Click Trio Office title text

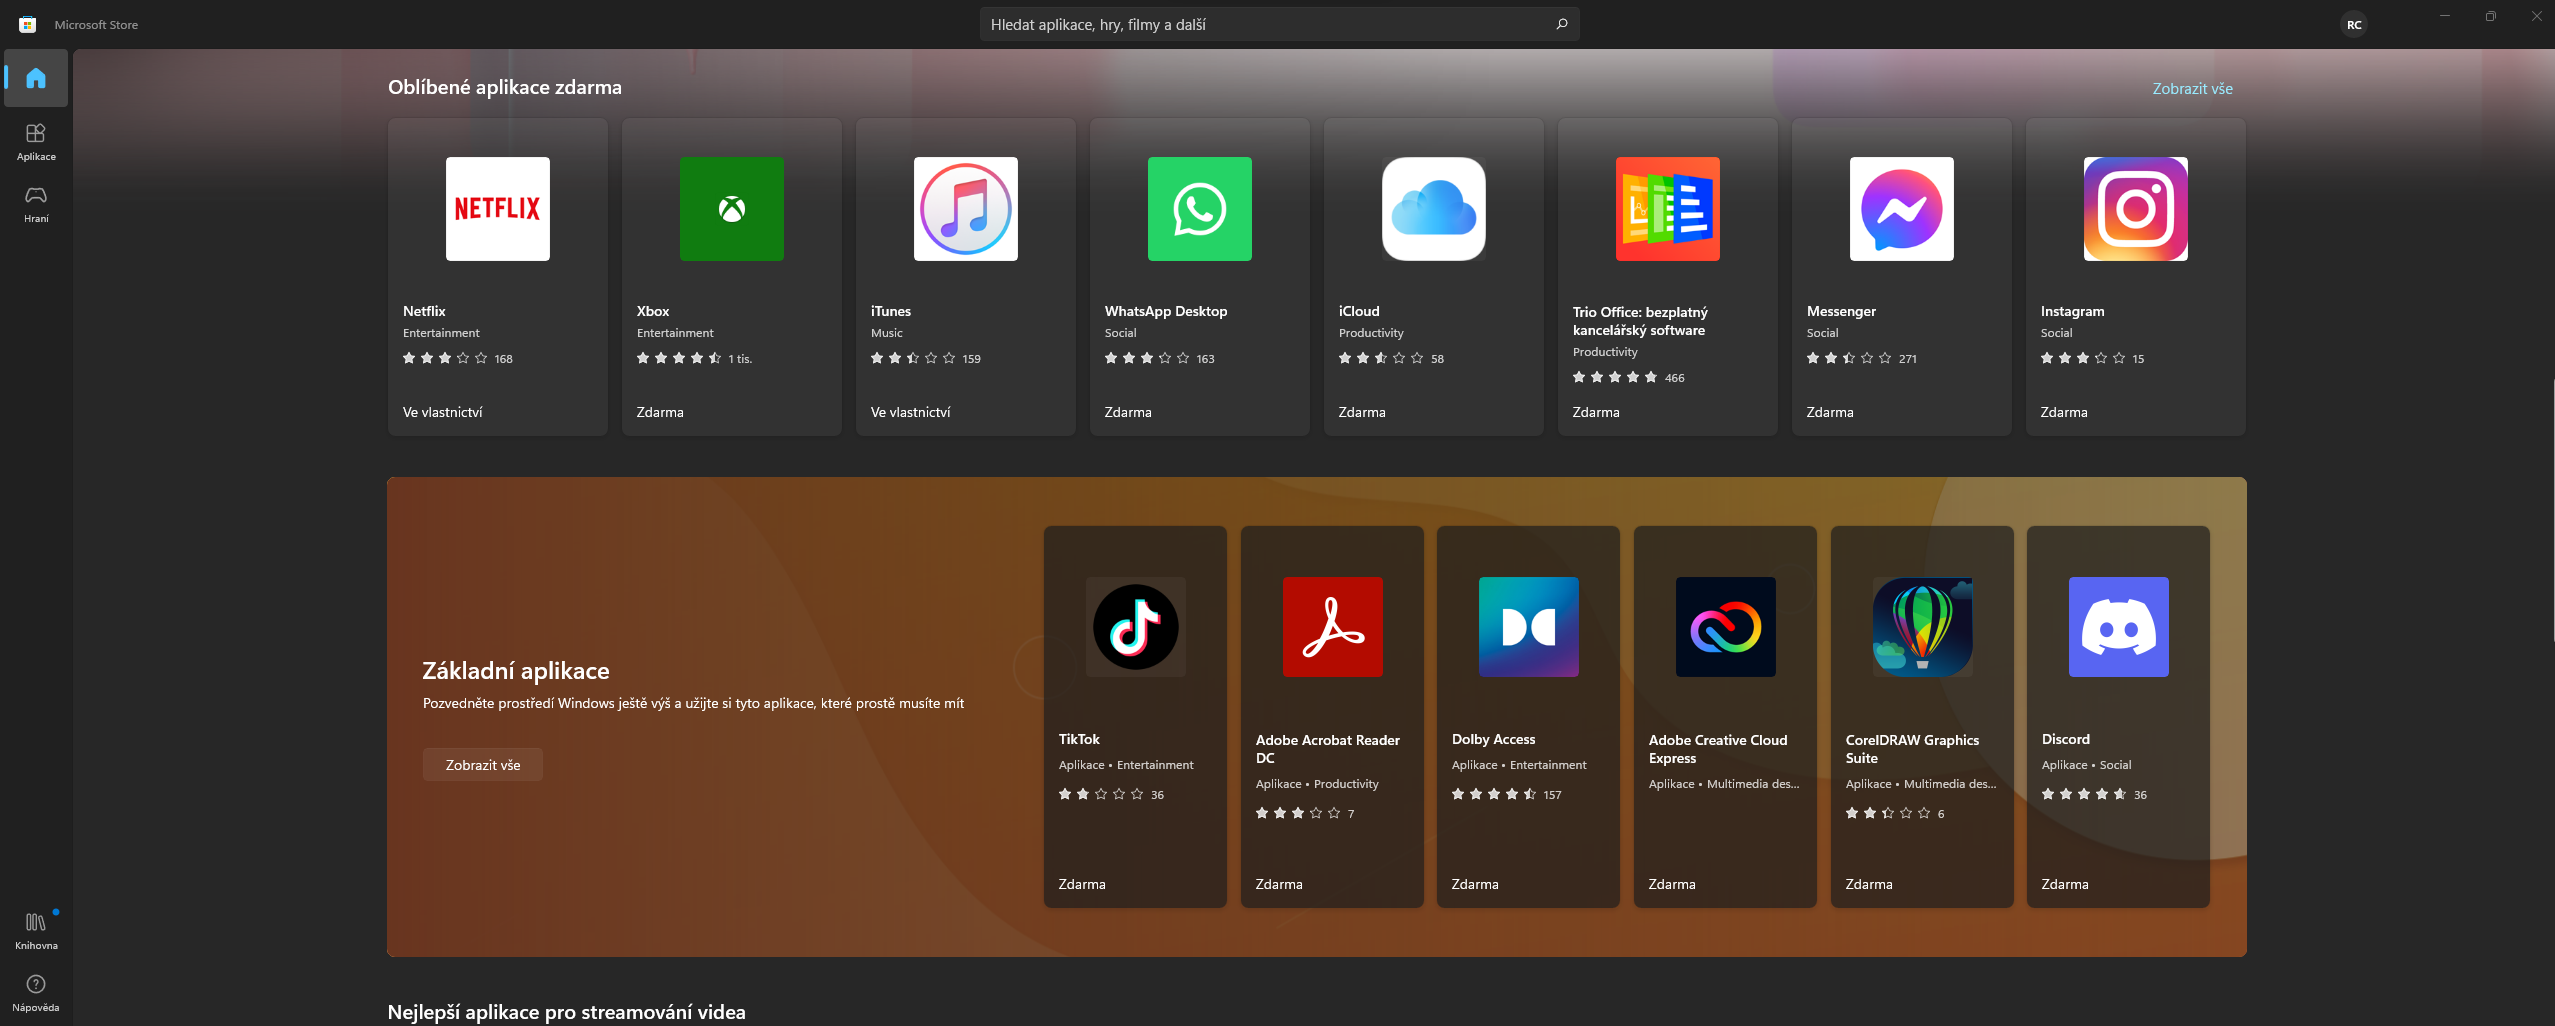point(1640,321)
